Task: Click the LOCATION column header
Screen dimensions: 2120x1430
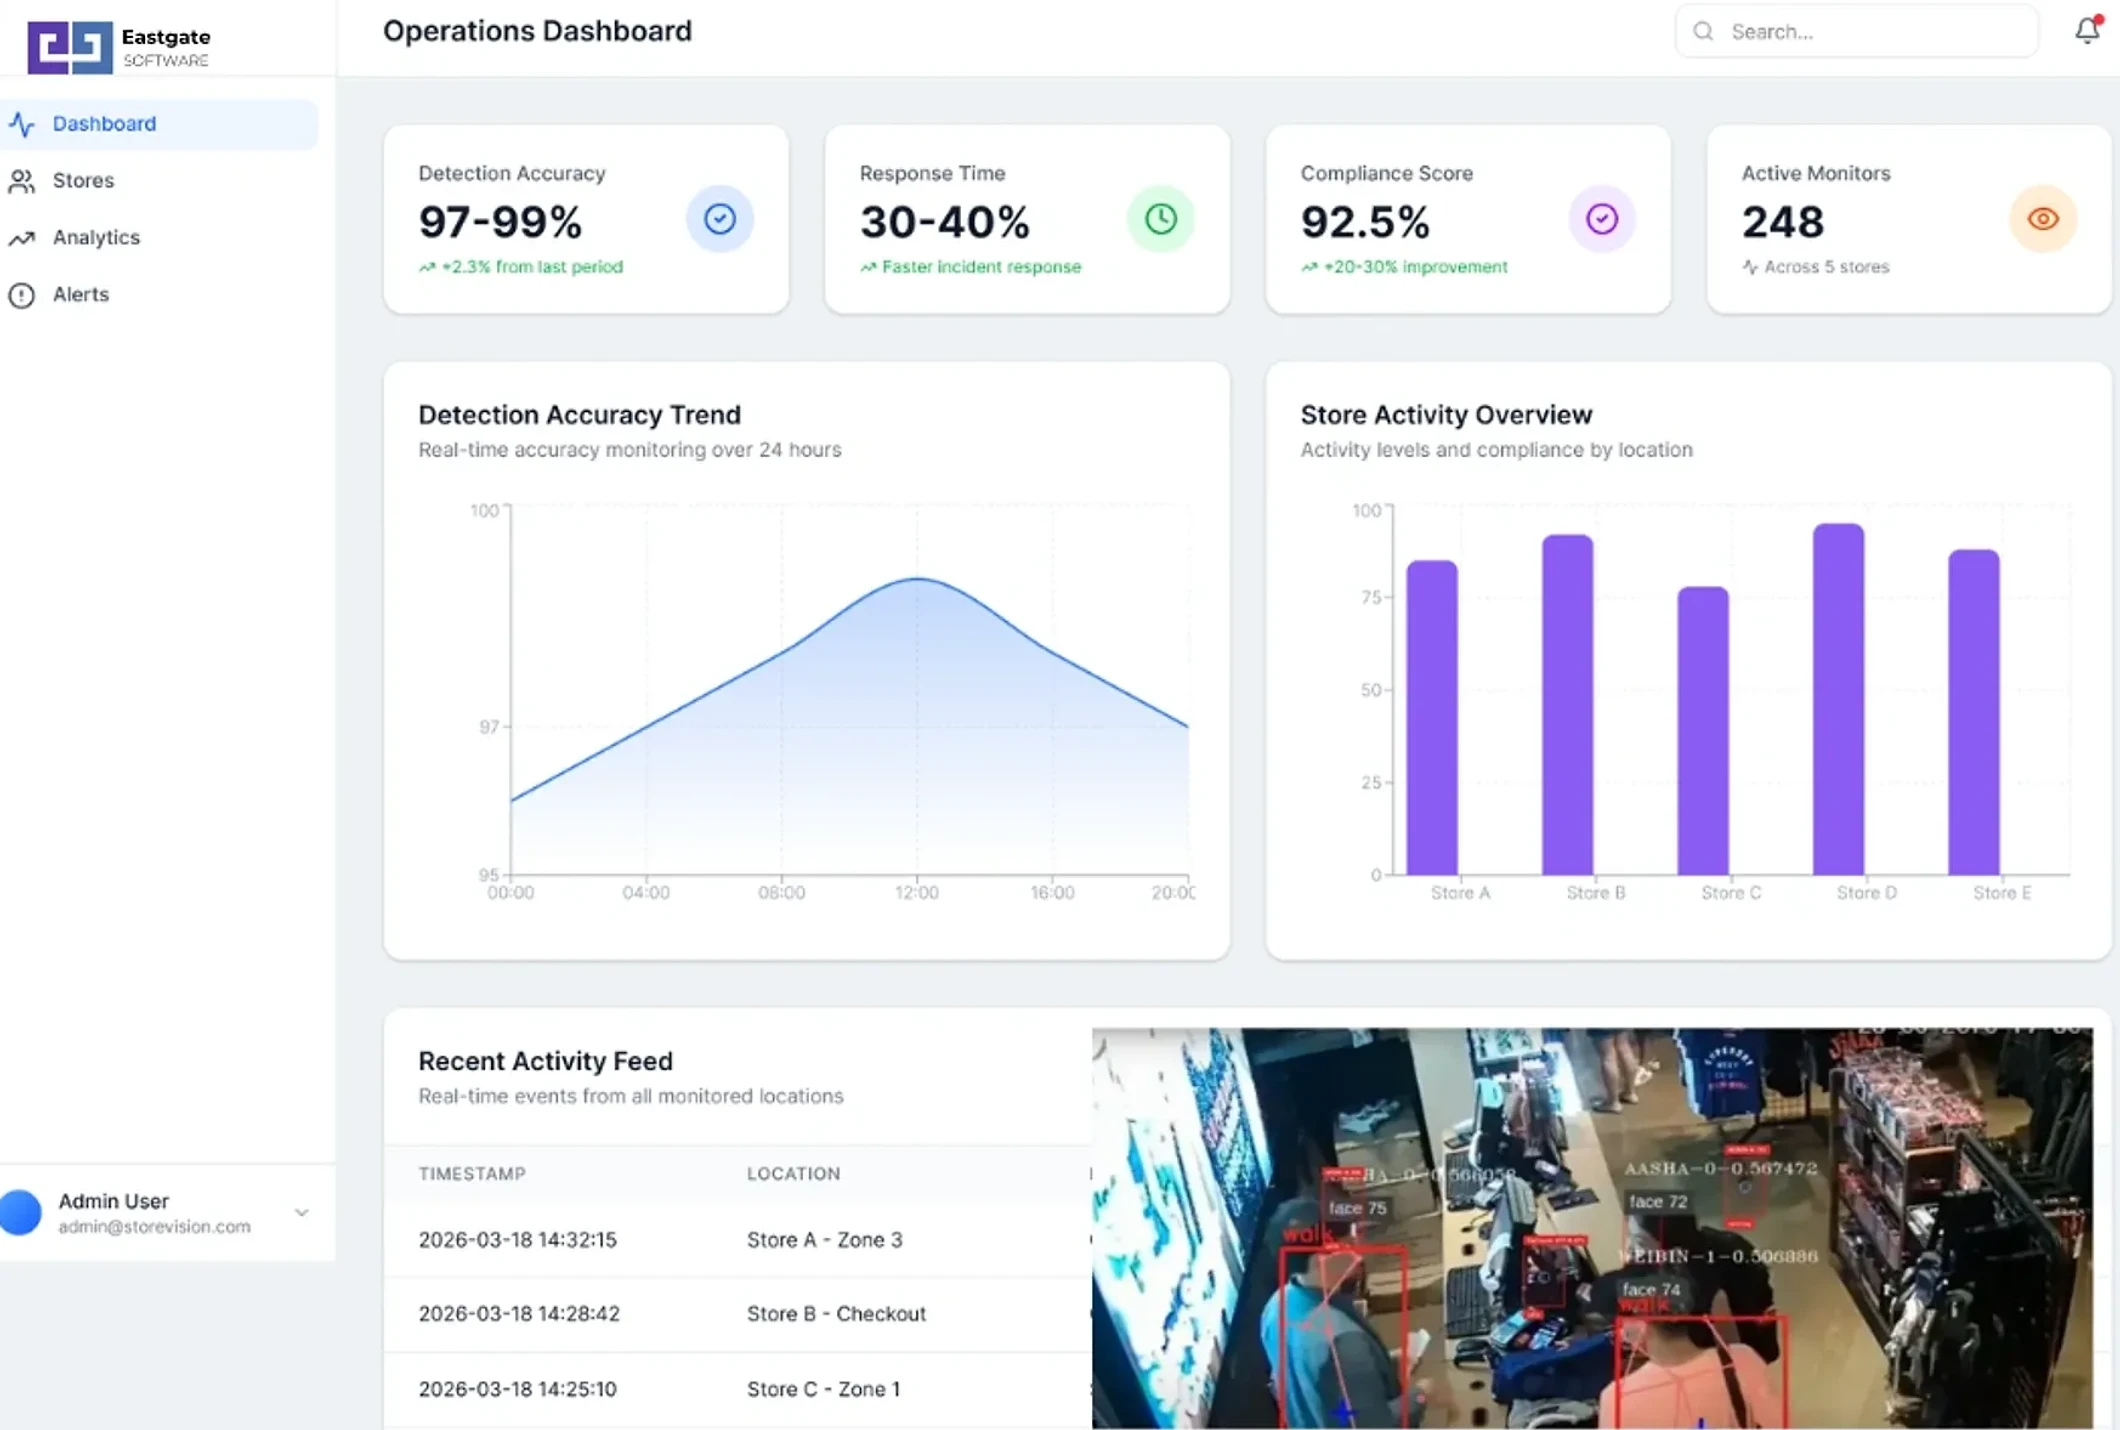Action: (x=794, y=1174)
